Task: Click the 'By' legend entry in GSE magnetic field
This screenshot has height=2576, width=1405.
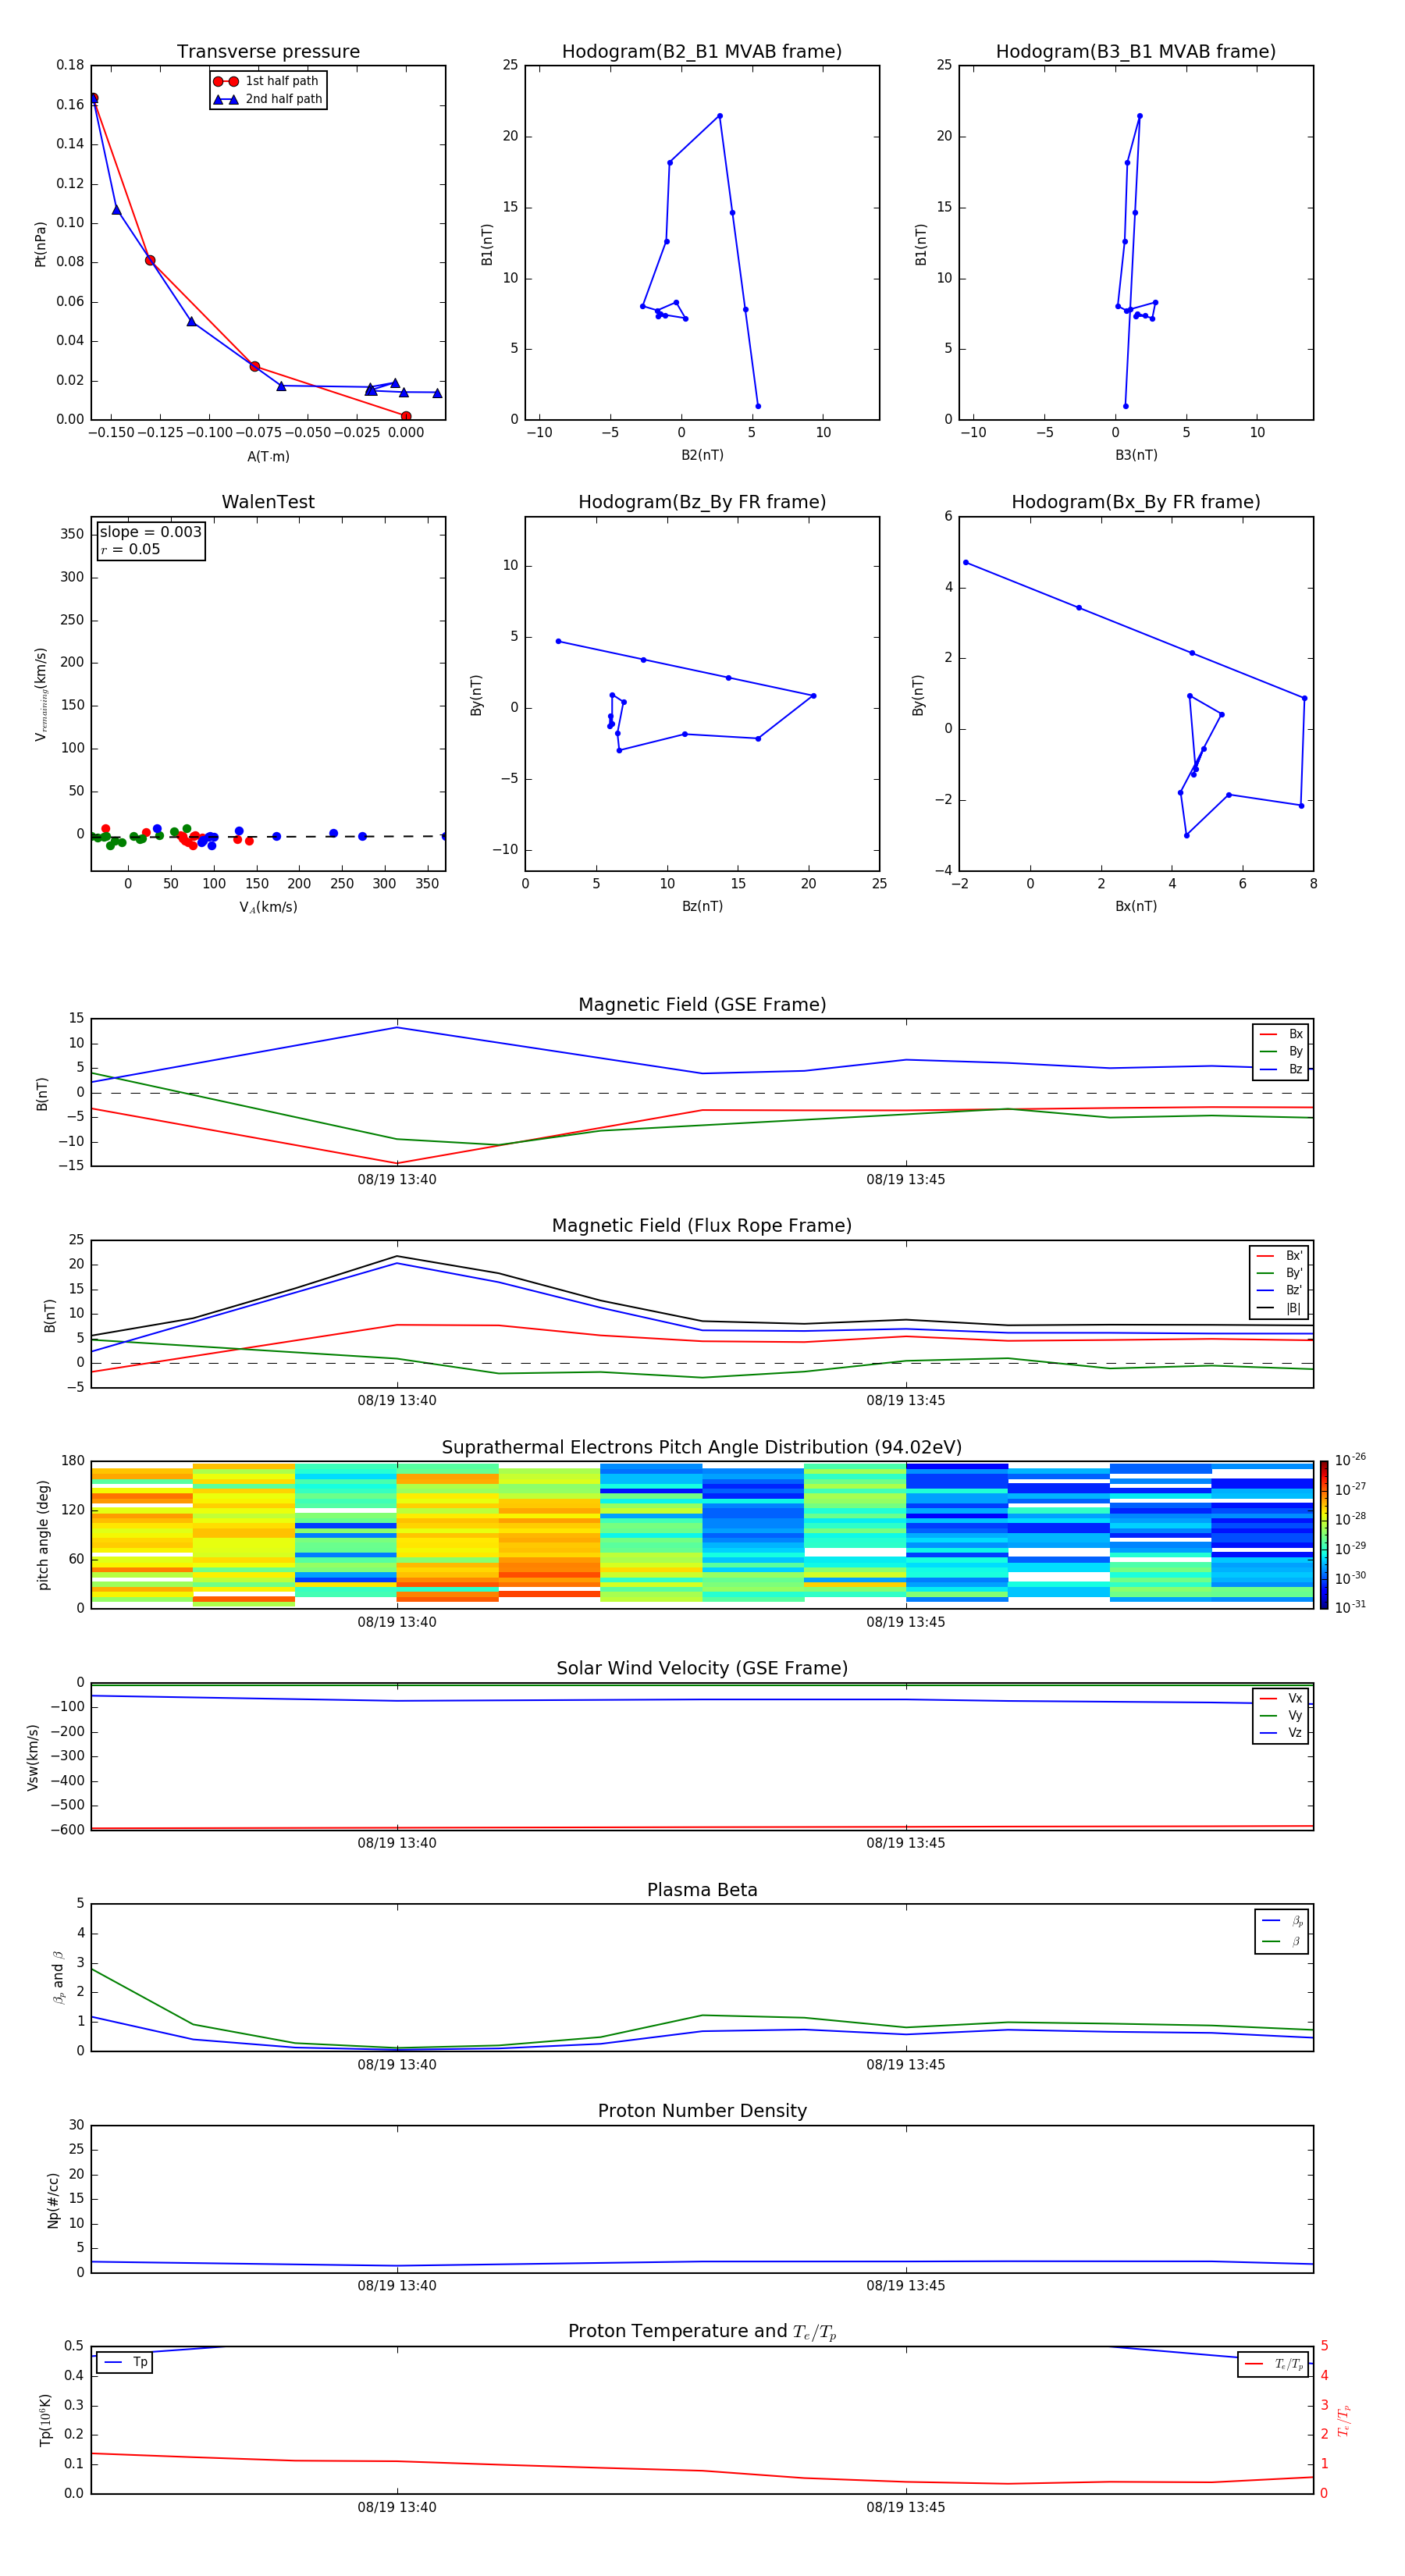Action: [x=1281, y=1052]
